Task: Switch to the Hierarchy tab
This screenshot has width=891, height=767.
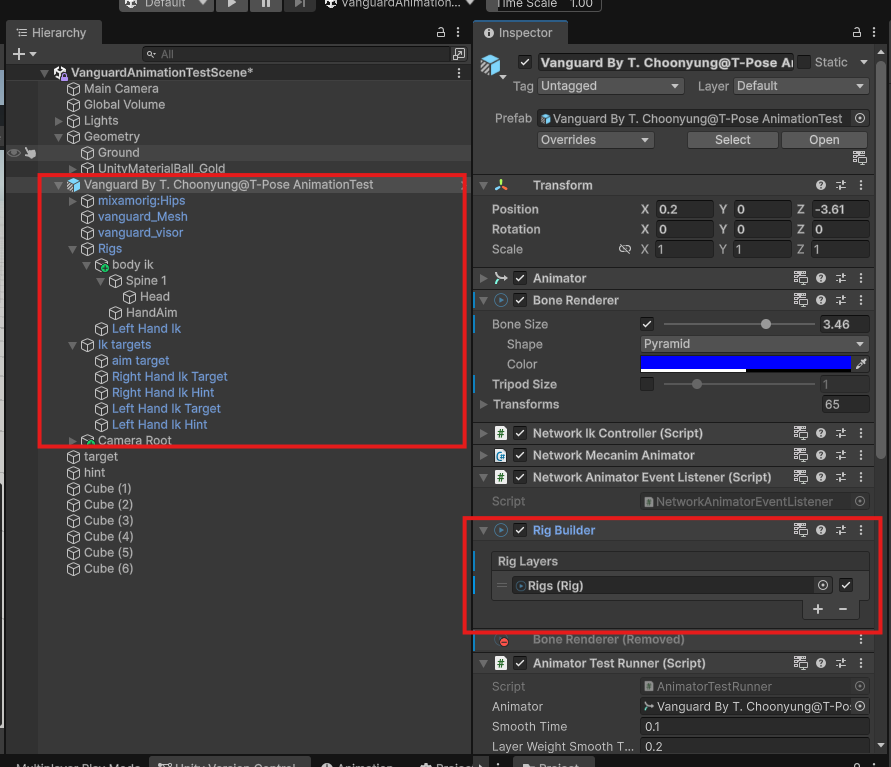Action: click(53, 33)
